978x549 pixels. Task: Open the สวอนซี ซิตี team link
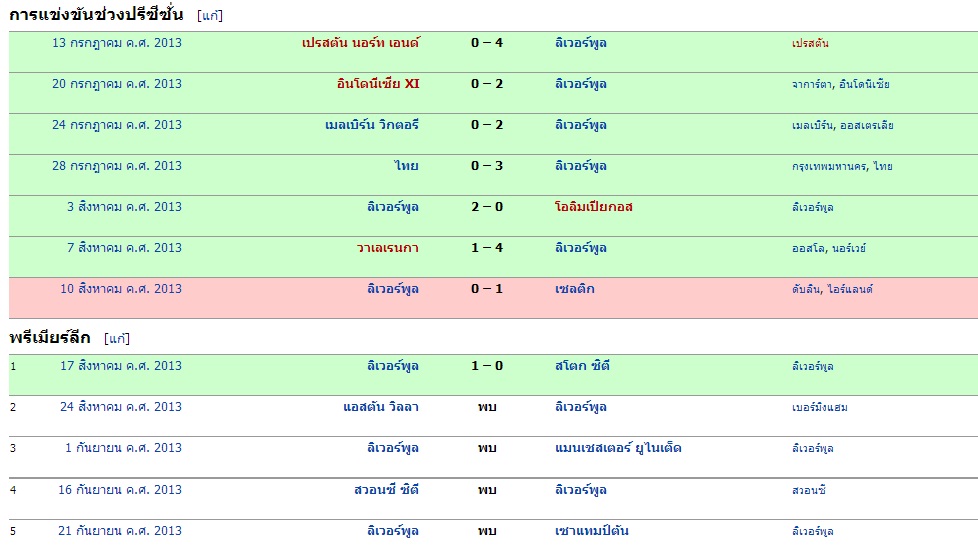click(386, 490)
